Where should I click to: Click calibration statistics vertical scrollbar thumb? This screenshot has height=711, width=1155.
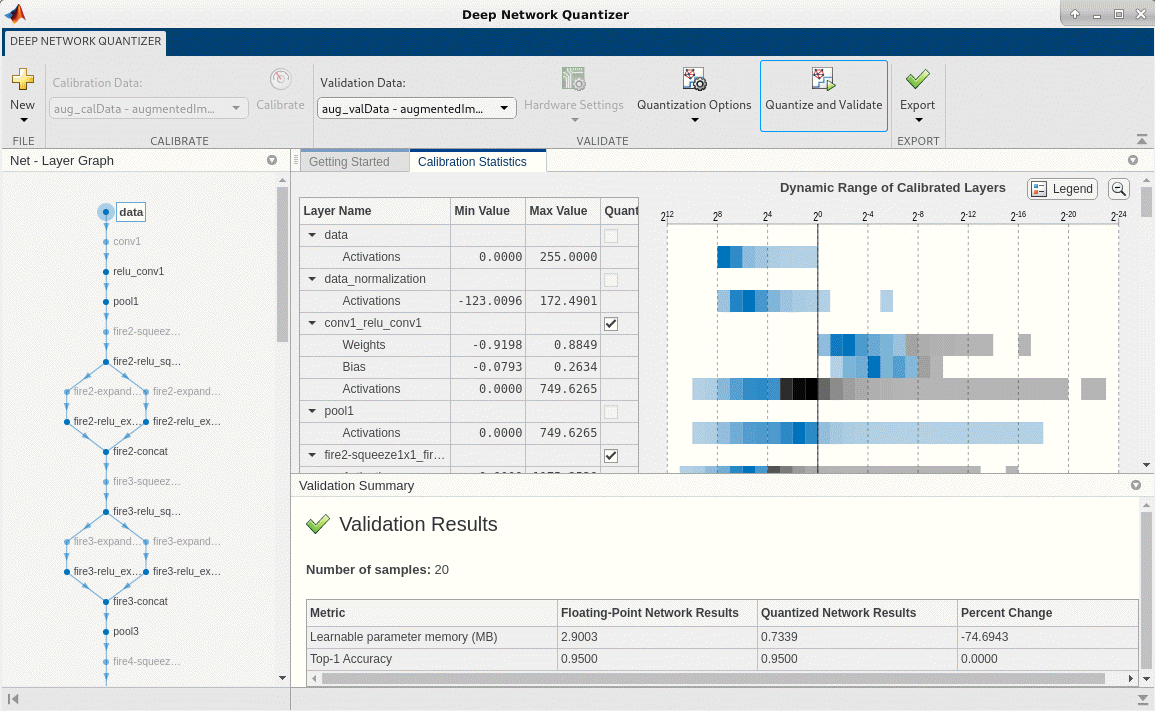(x=1145, y=202)
